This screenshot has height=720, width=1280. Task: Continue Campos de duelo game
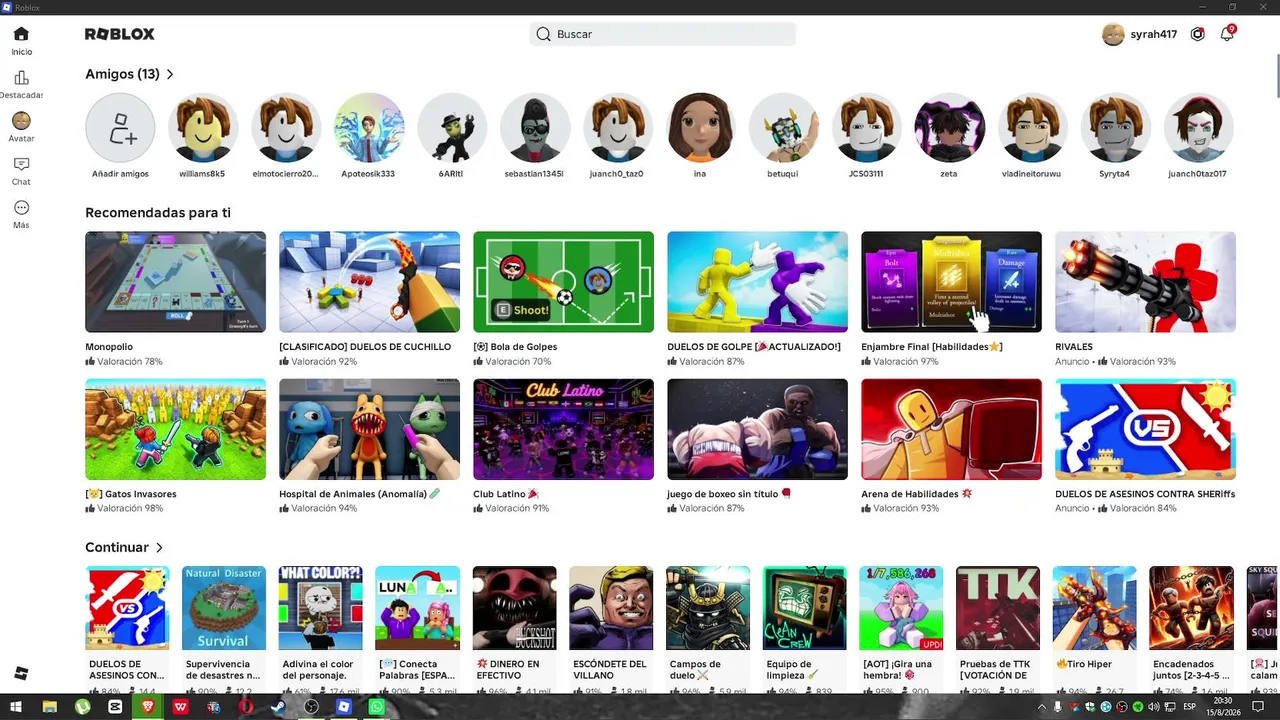coord(708,608)
